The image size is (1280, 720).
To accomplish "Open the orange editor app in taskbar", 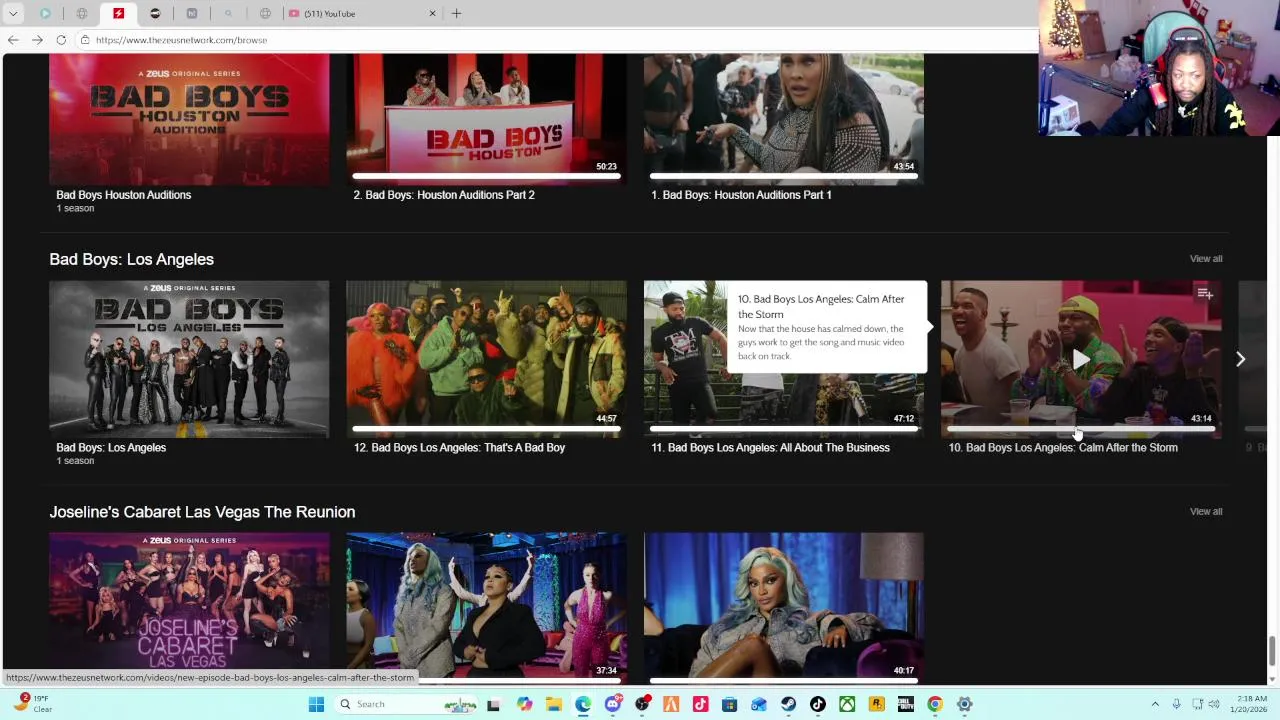I will tap(671, 704).
